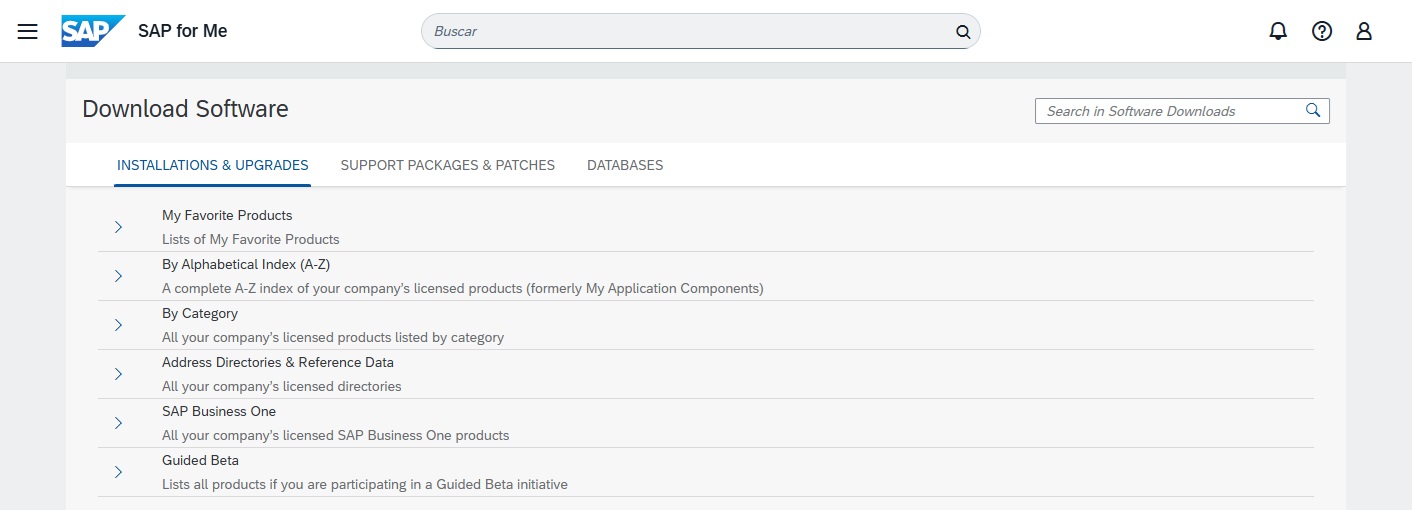Expand My Favorite Products chevron
The width and height of the screenshot is (1412, 510).
[118, 227]
